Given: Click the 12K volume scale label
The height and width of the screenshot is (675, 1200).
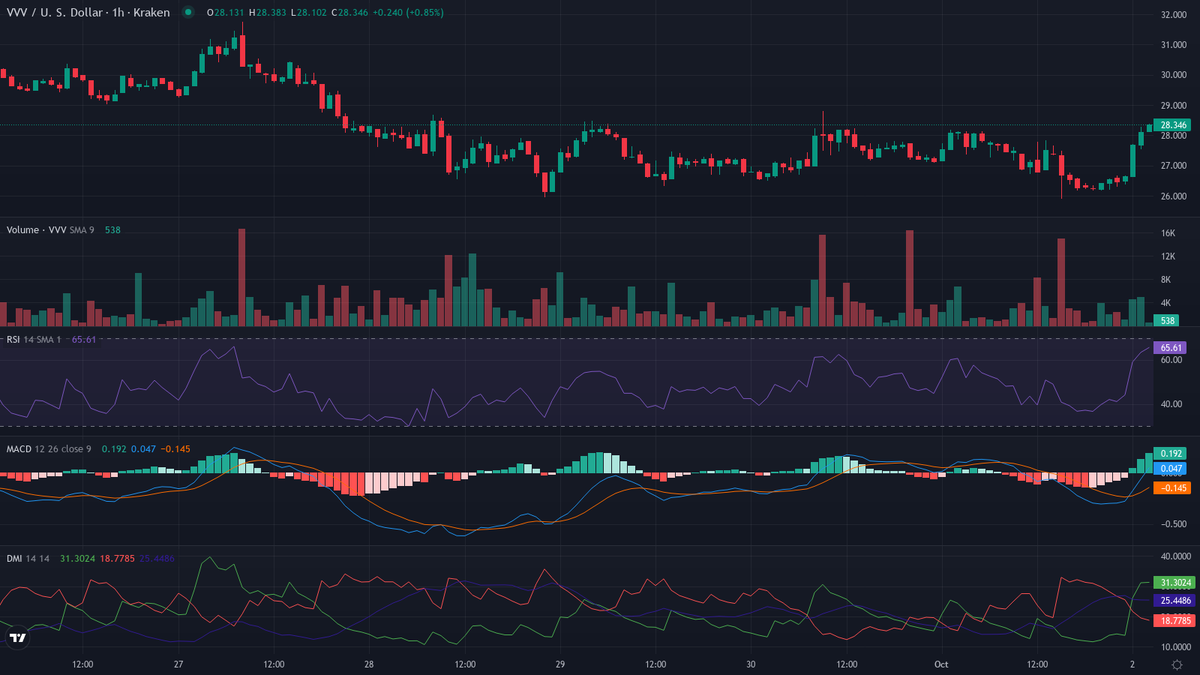Looking at the screenshot, I should (1167, 256).
